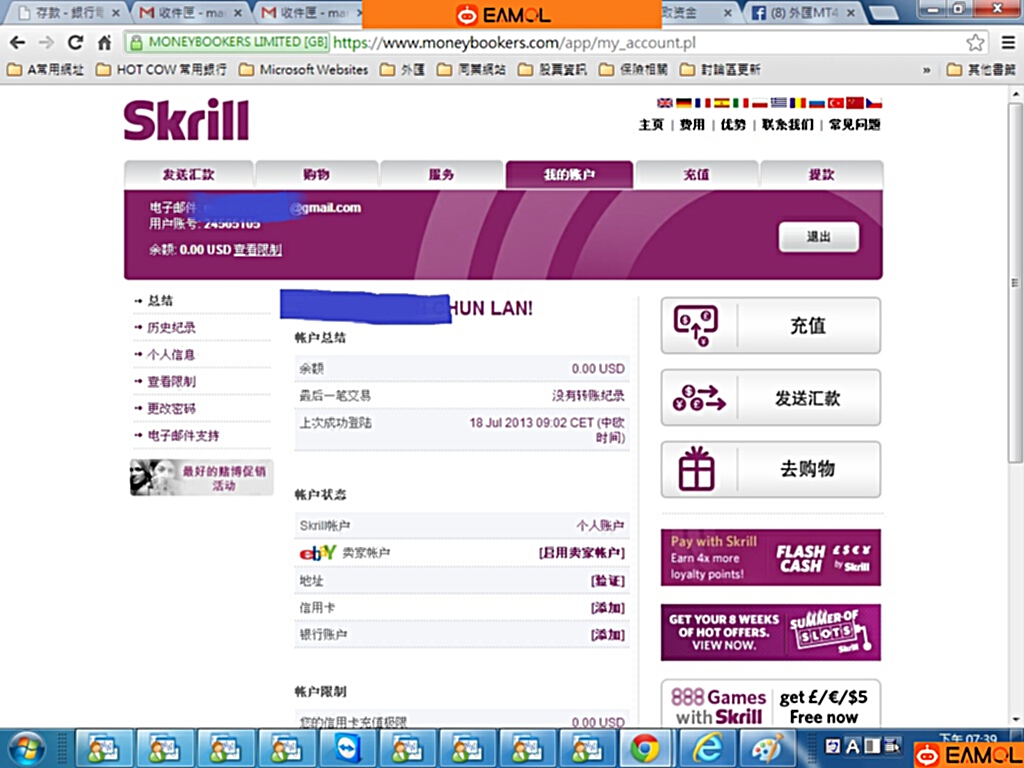Click the [验证] link for 地址
Screen dimensions: 1024x768
[607, 581]
